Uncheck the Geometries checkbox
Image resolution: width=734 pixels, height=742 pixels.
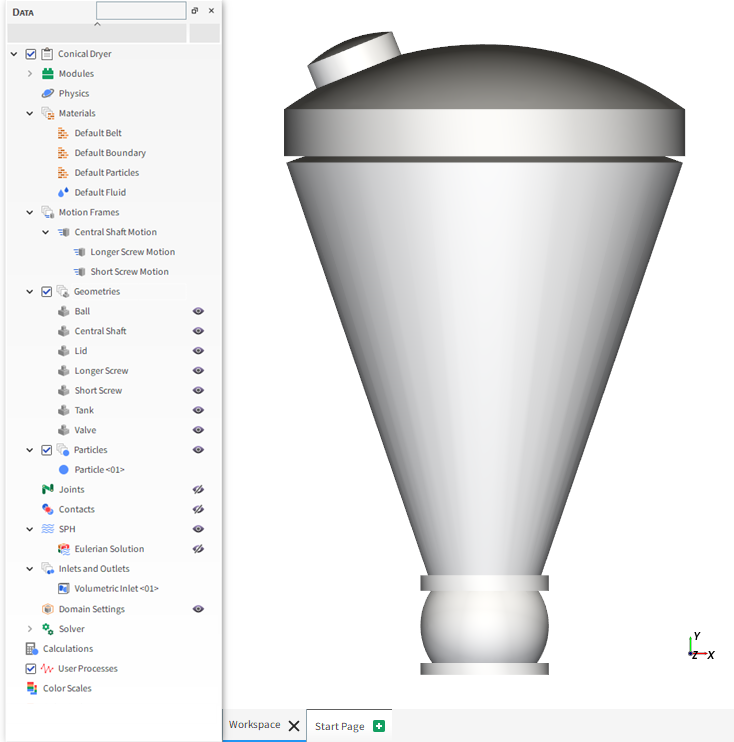pyautogui.click(x=46, y=292)
